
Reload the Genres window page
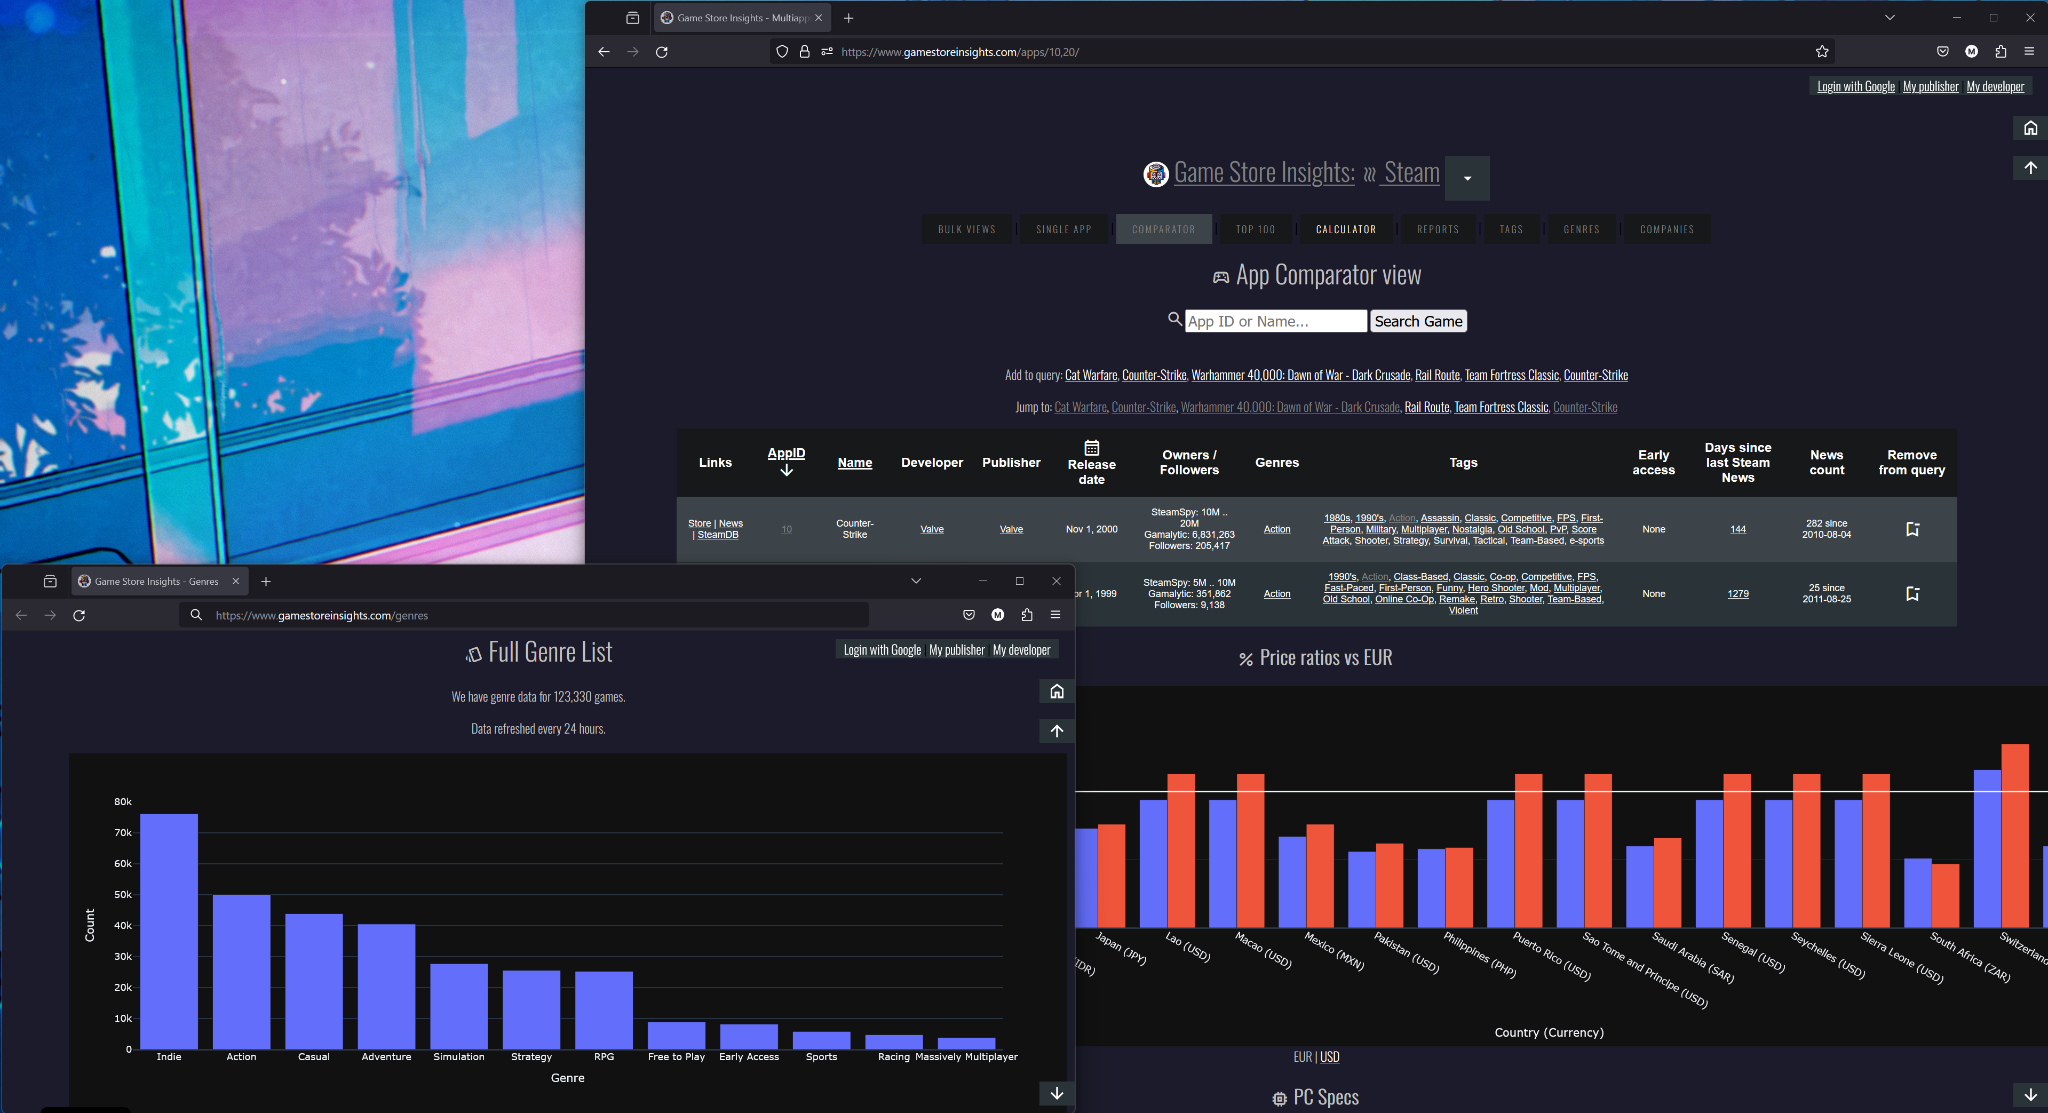pyautogui.click(x=79, y=615)
